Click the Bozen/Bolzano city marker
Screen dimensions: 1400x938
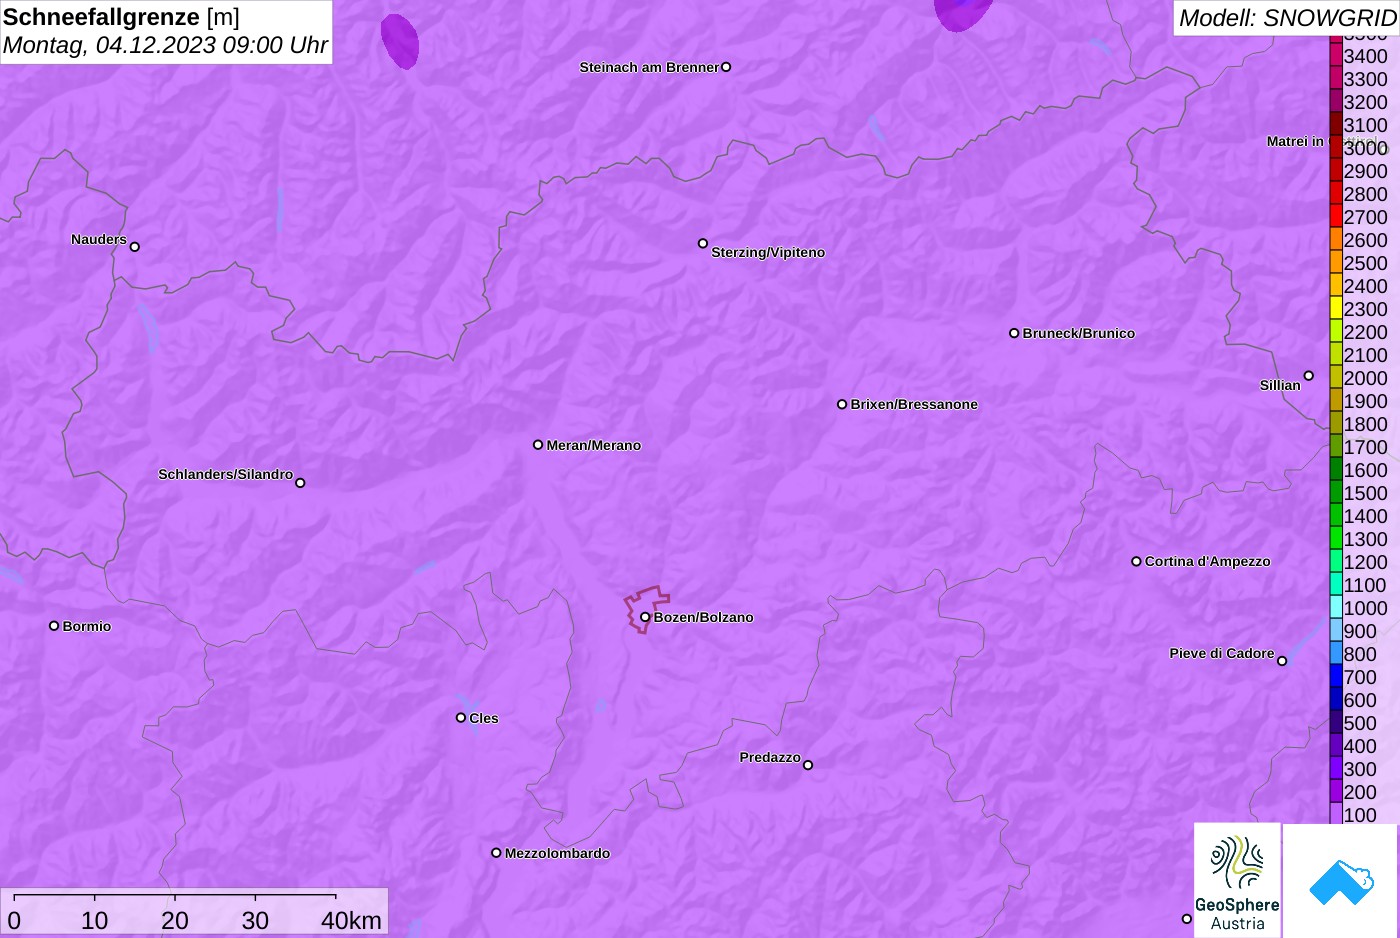point(645,617)
